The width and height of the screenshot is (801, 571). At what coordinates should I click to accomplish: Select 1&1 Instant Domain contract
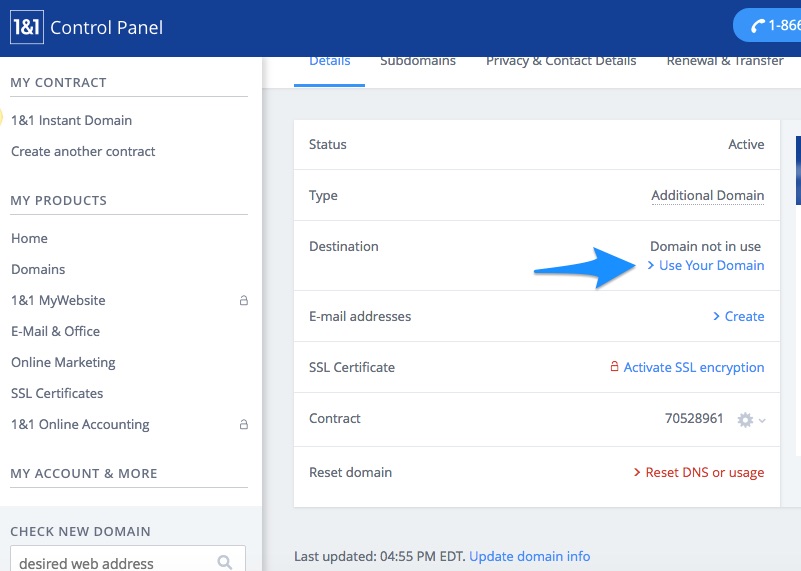(72, 121)
